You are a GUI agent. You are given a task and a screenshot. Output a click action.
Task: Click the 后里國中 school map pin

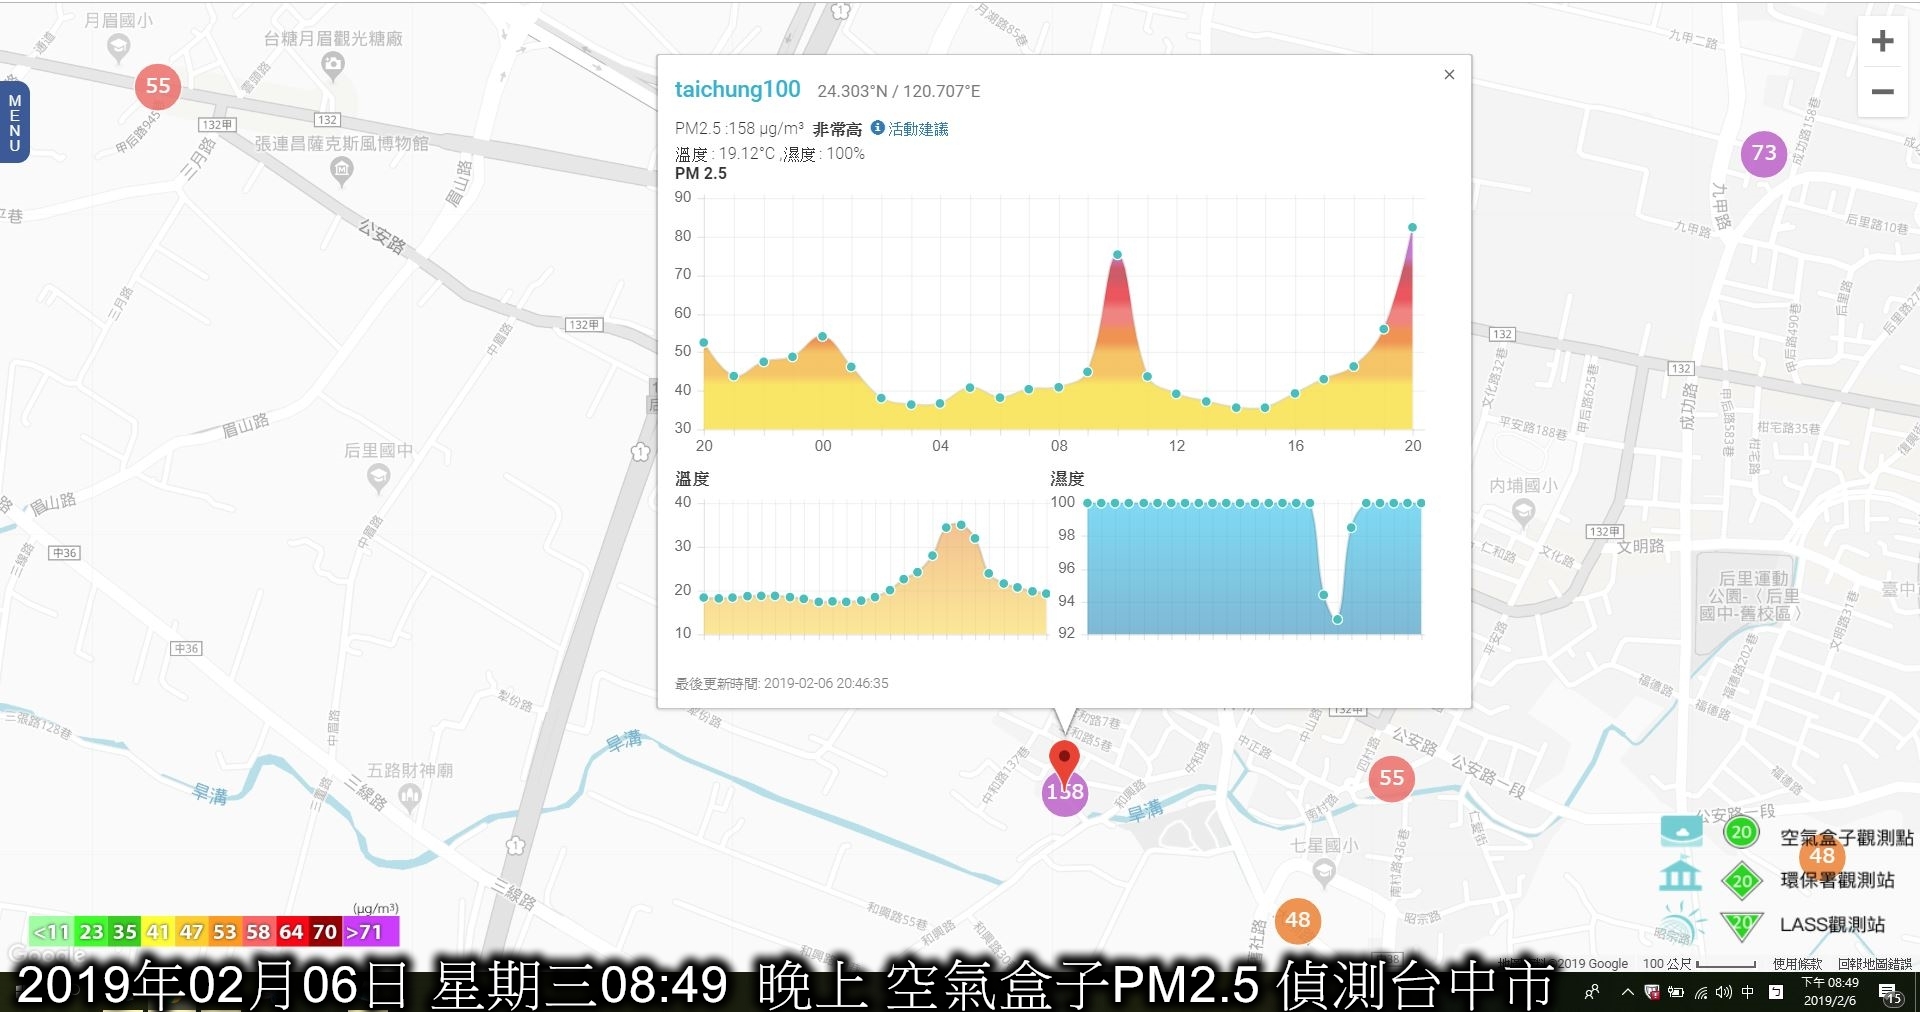point(378,477)
